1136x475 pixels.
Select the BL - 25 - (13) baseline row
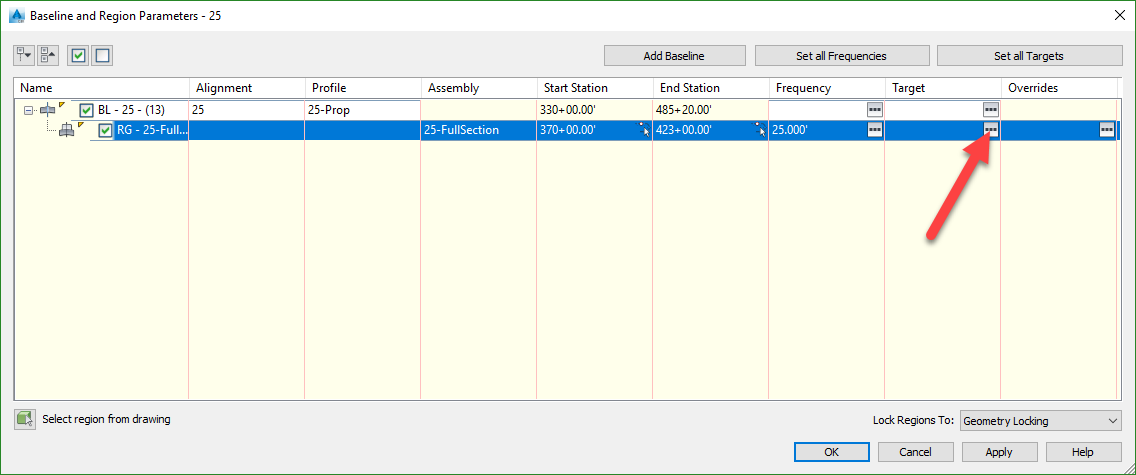click(131, 111)
